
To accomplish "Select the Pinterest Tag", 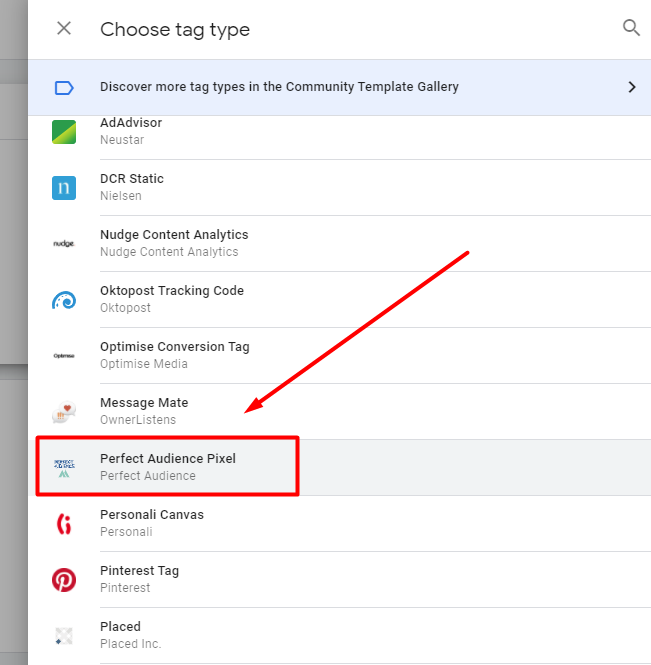I will point(339,579).
